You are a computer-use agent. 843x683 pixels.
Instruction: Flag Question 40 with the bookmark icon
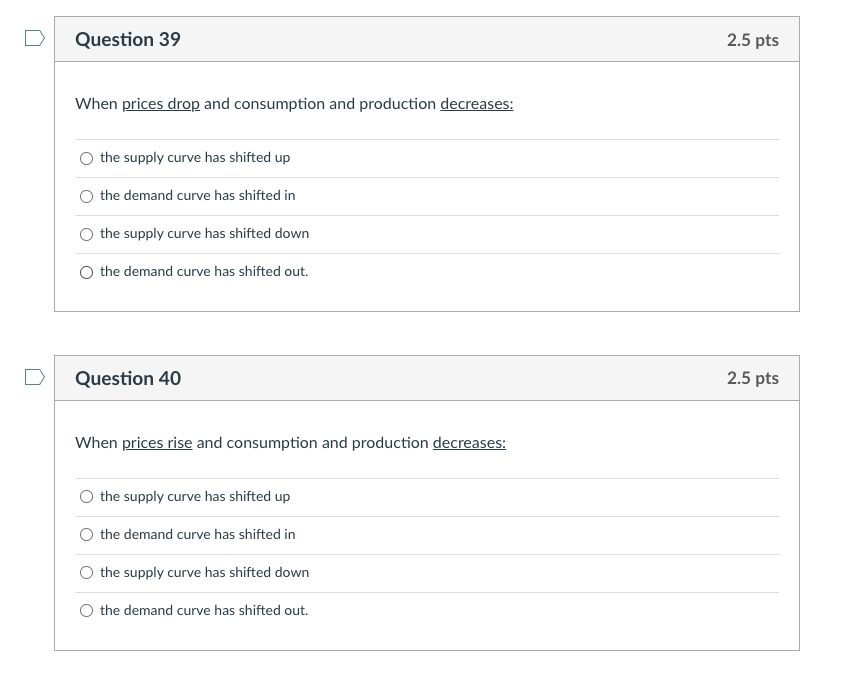tap(35, 377)
